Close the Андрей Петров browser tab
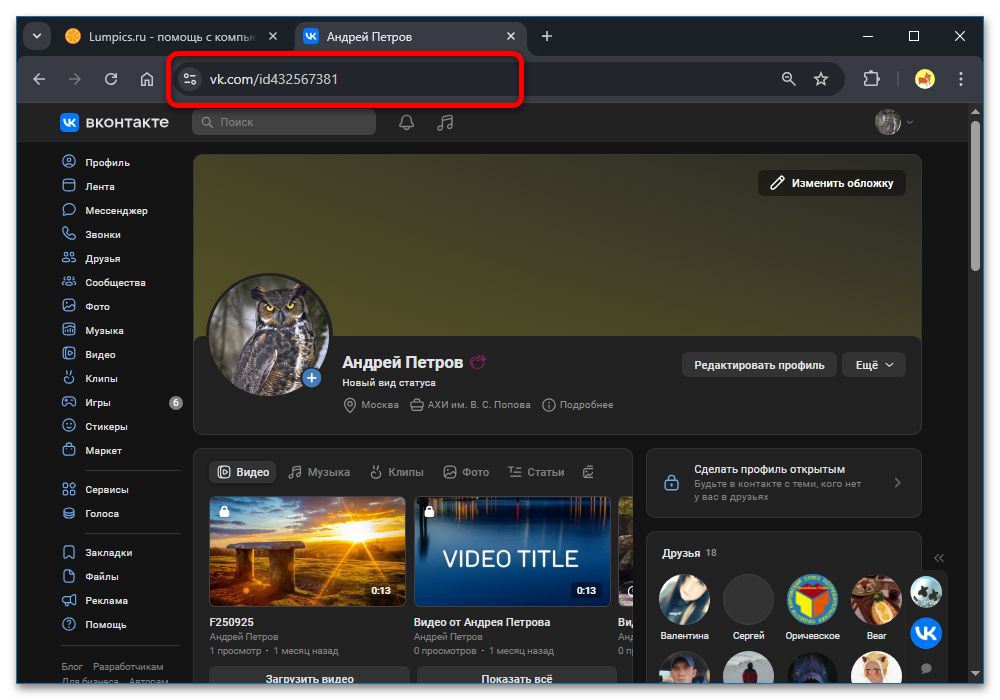 click(510, 36)
